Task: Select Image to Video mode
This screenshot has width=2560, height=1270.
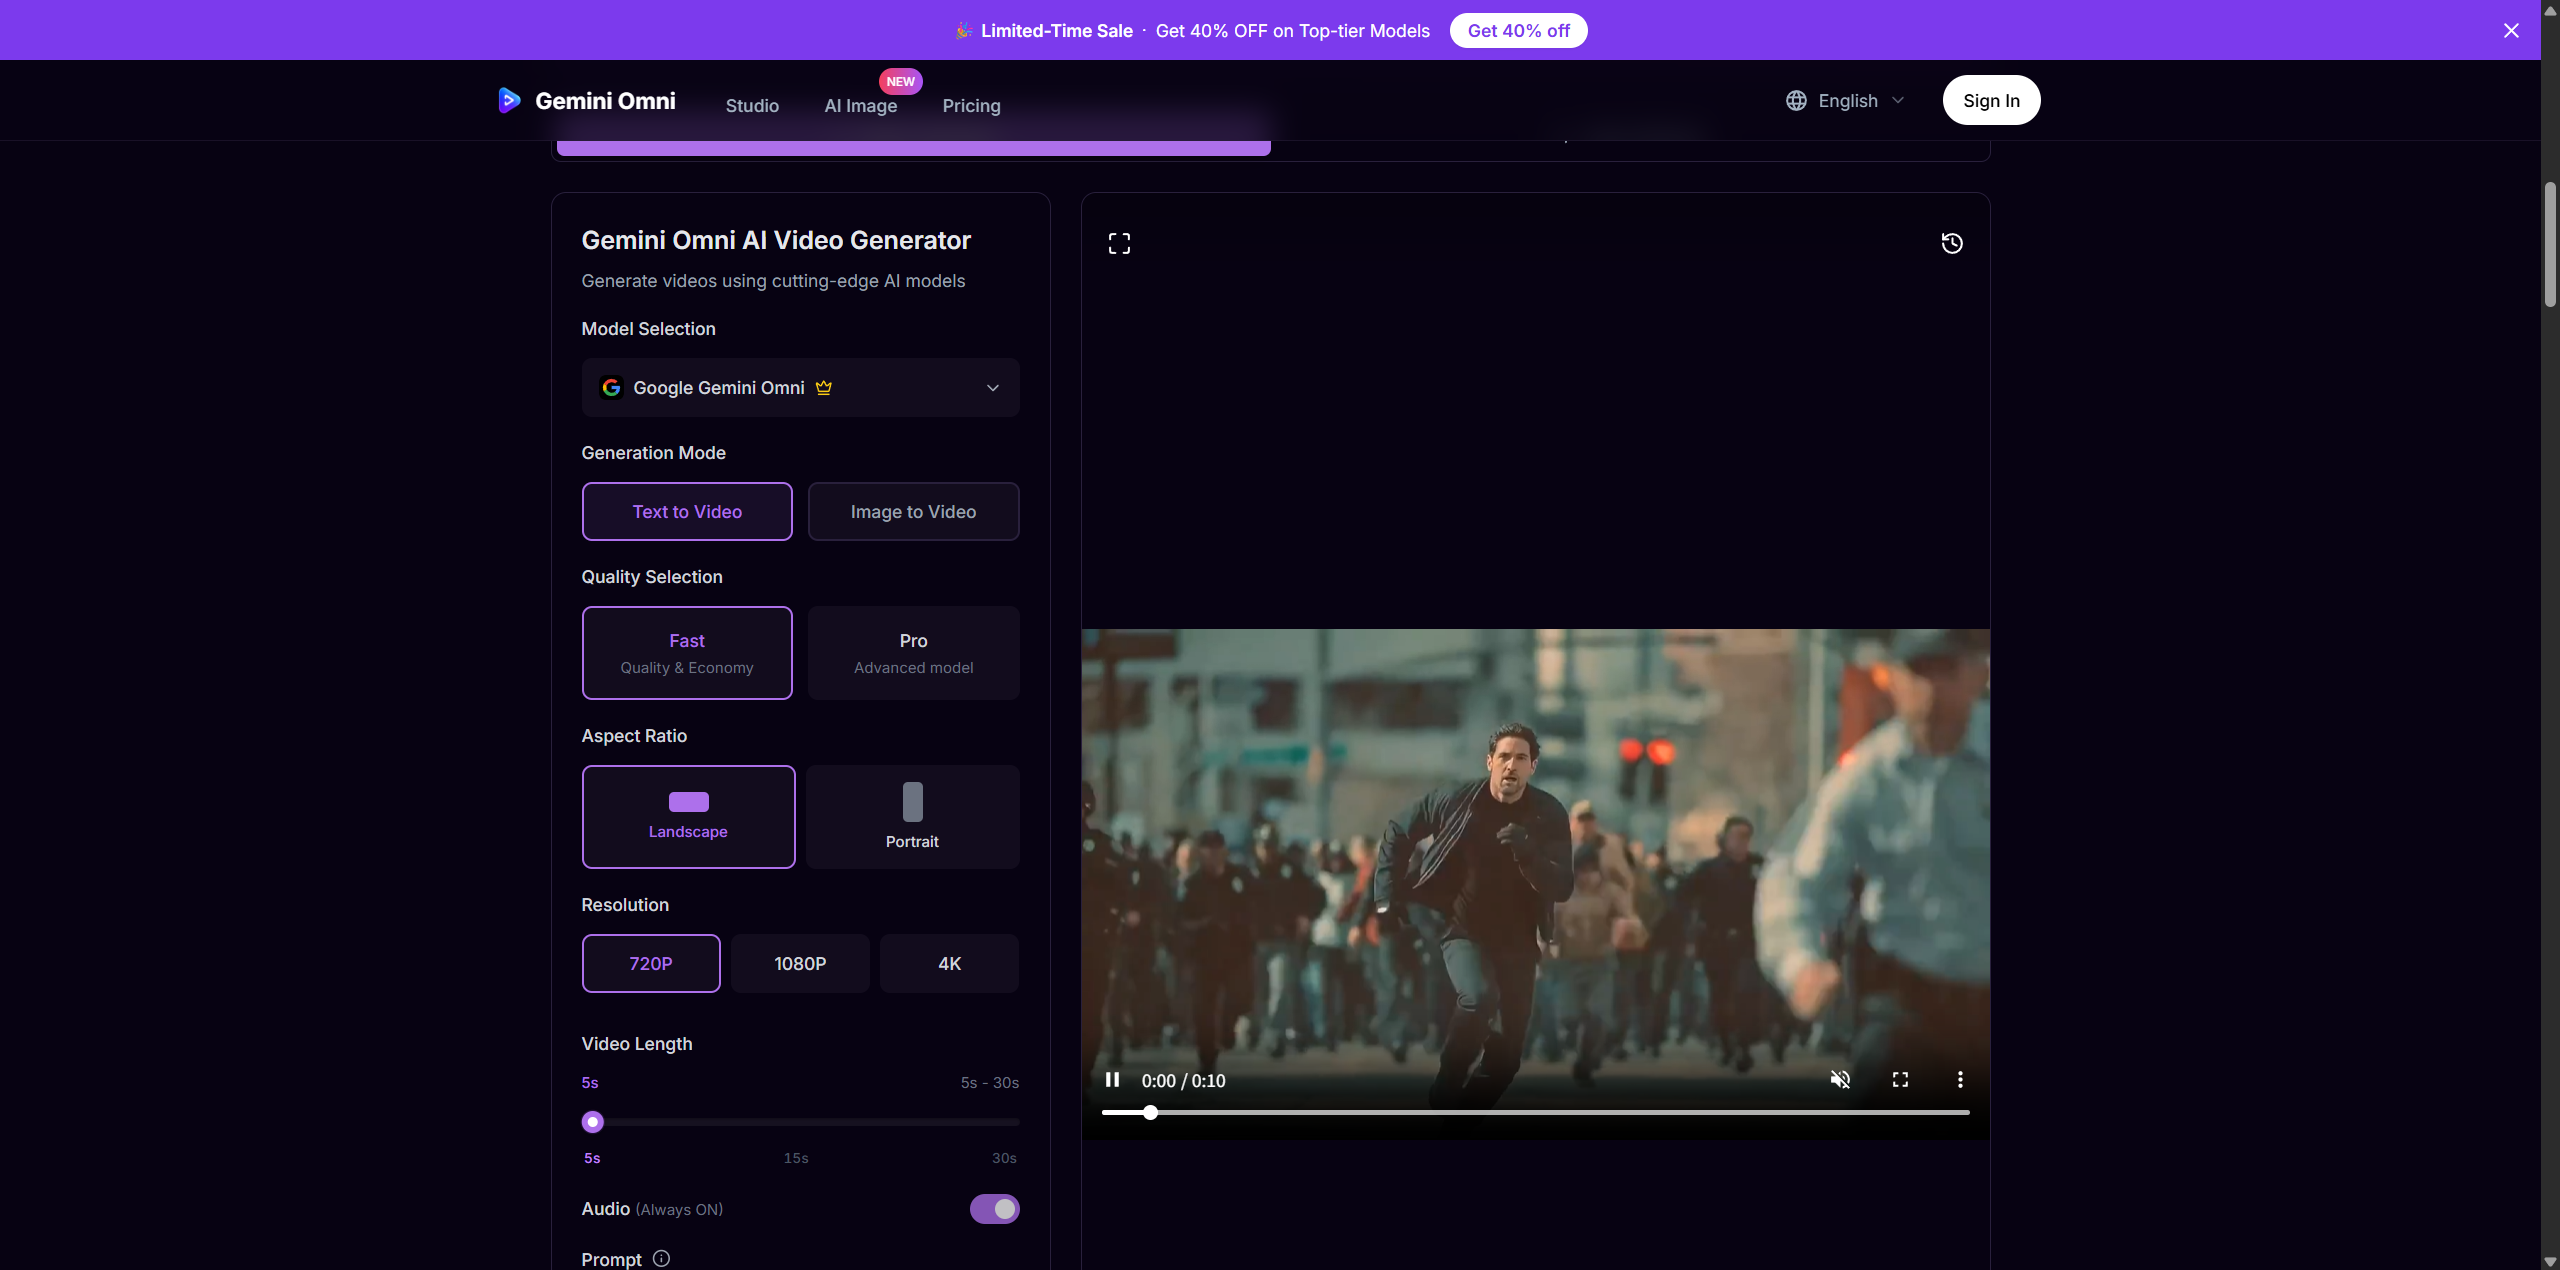Action: pos(913,512)
